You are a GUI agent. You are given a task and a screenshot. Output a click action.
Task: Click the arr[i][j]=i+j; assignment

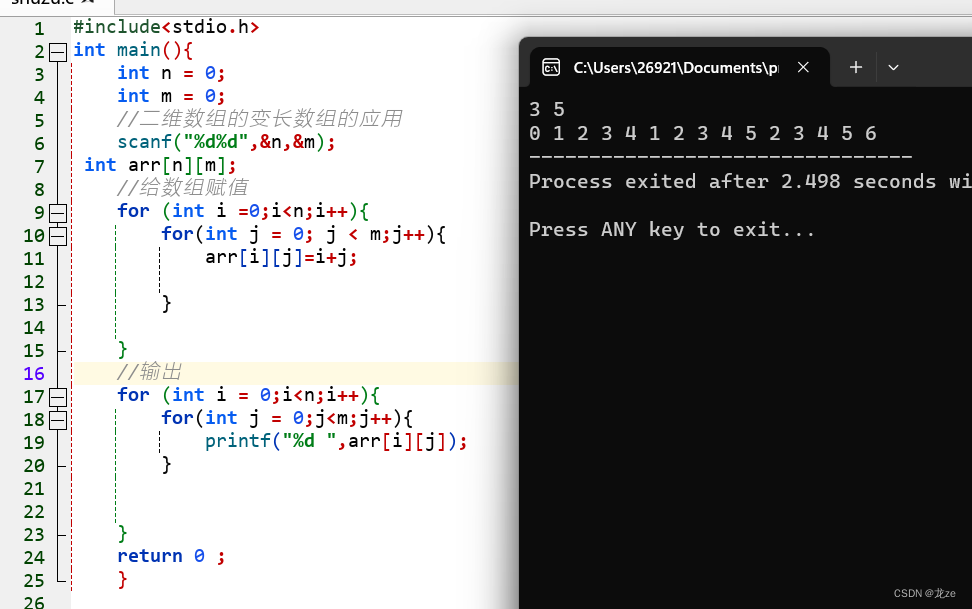click(x=281, y=257)
